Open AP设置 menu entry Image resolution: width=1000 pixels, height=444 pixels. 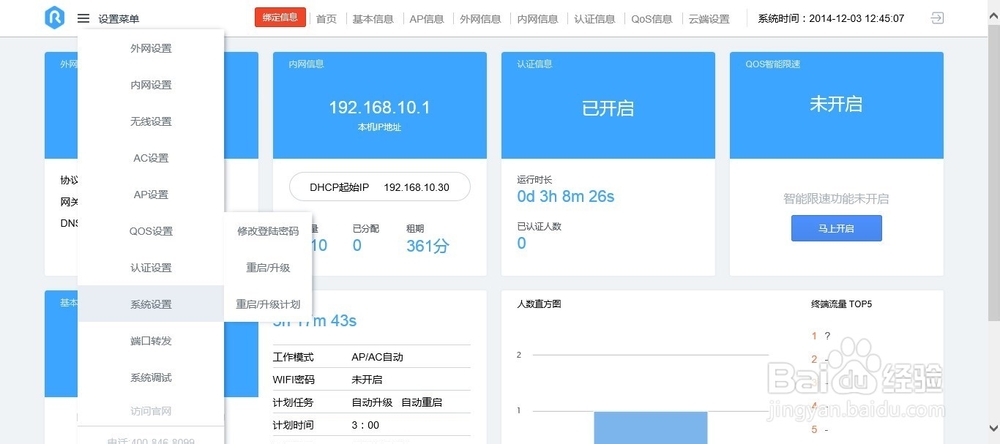[151, 195]
